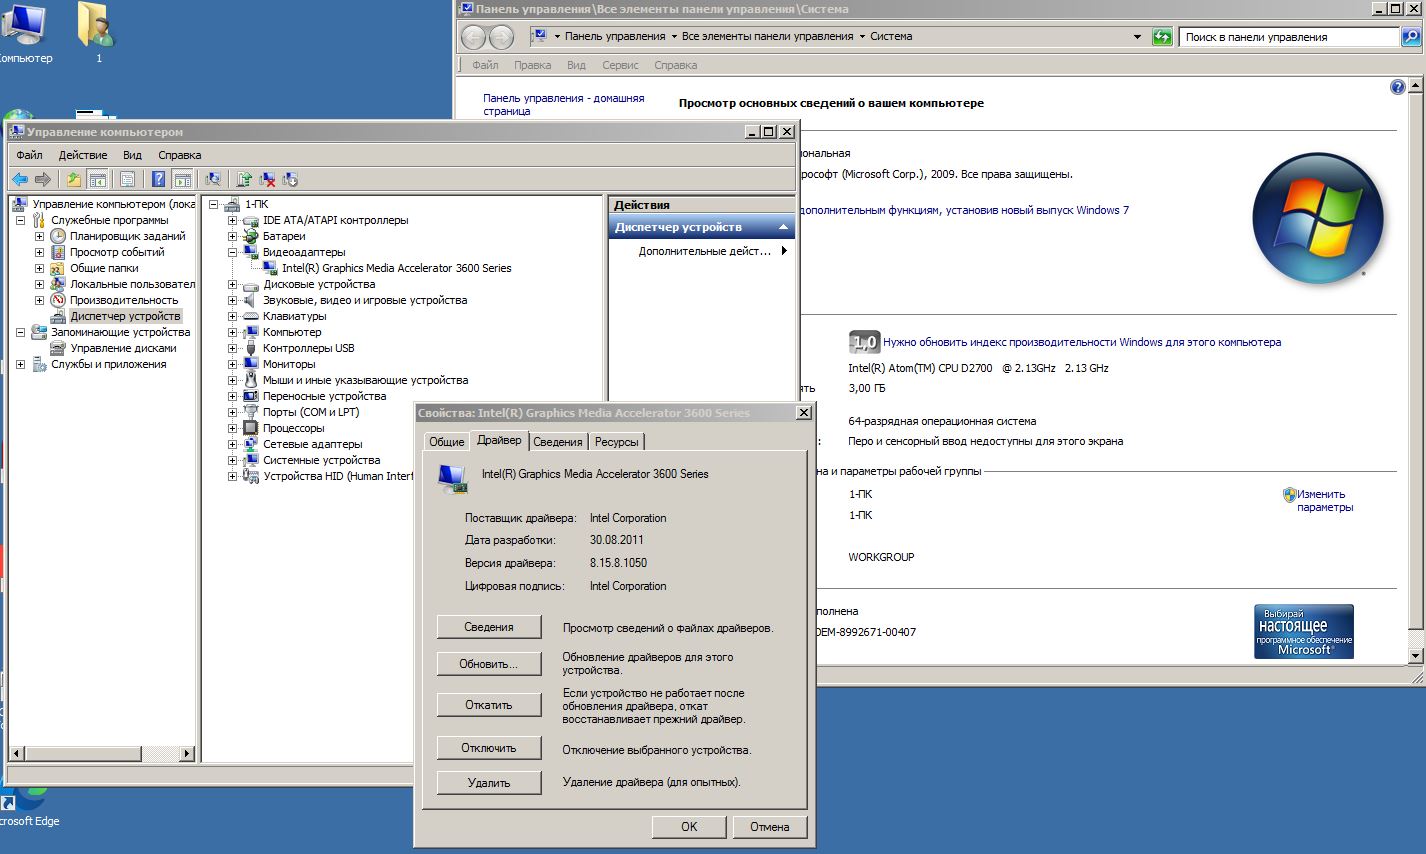Screen dimensions: 1426x854
Task: Click the blue question mark Help icon
Action: pyautogui.click(x=158, y=179)
